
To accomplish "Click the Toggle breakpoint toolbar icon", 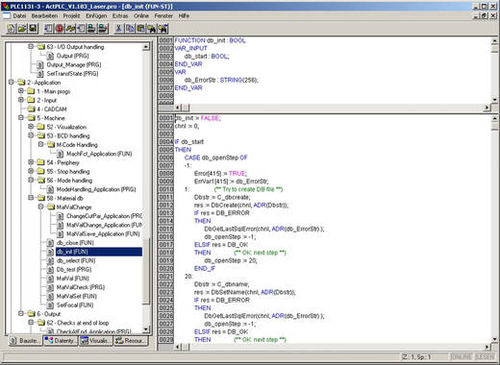I will click(81, 29).
